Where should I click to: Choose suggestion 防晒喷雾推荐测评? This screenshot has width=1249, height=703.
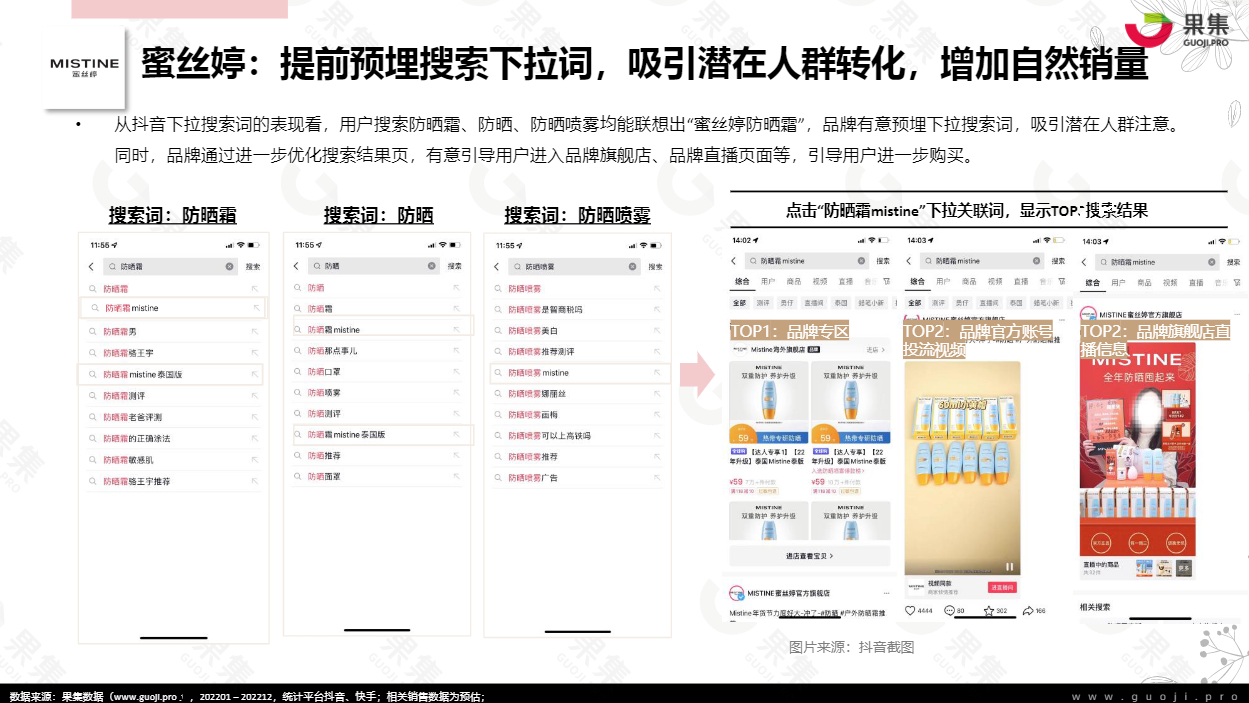pyautogui.click(x=541, y=352)
